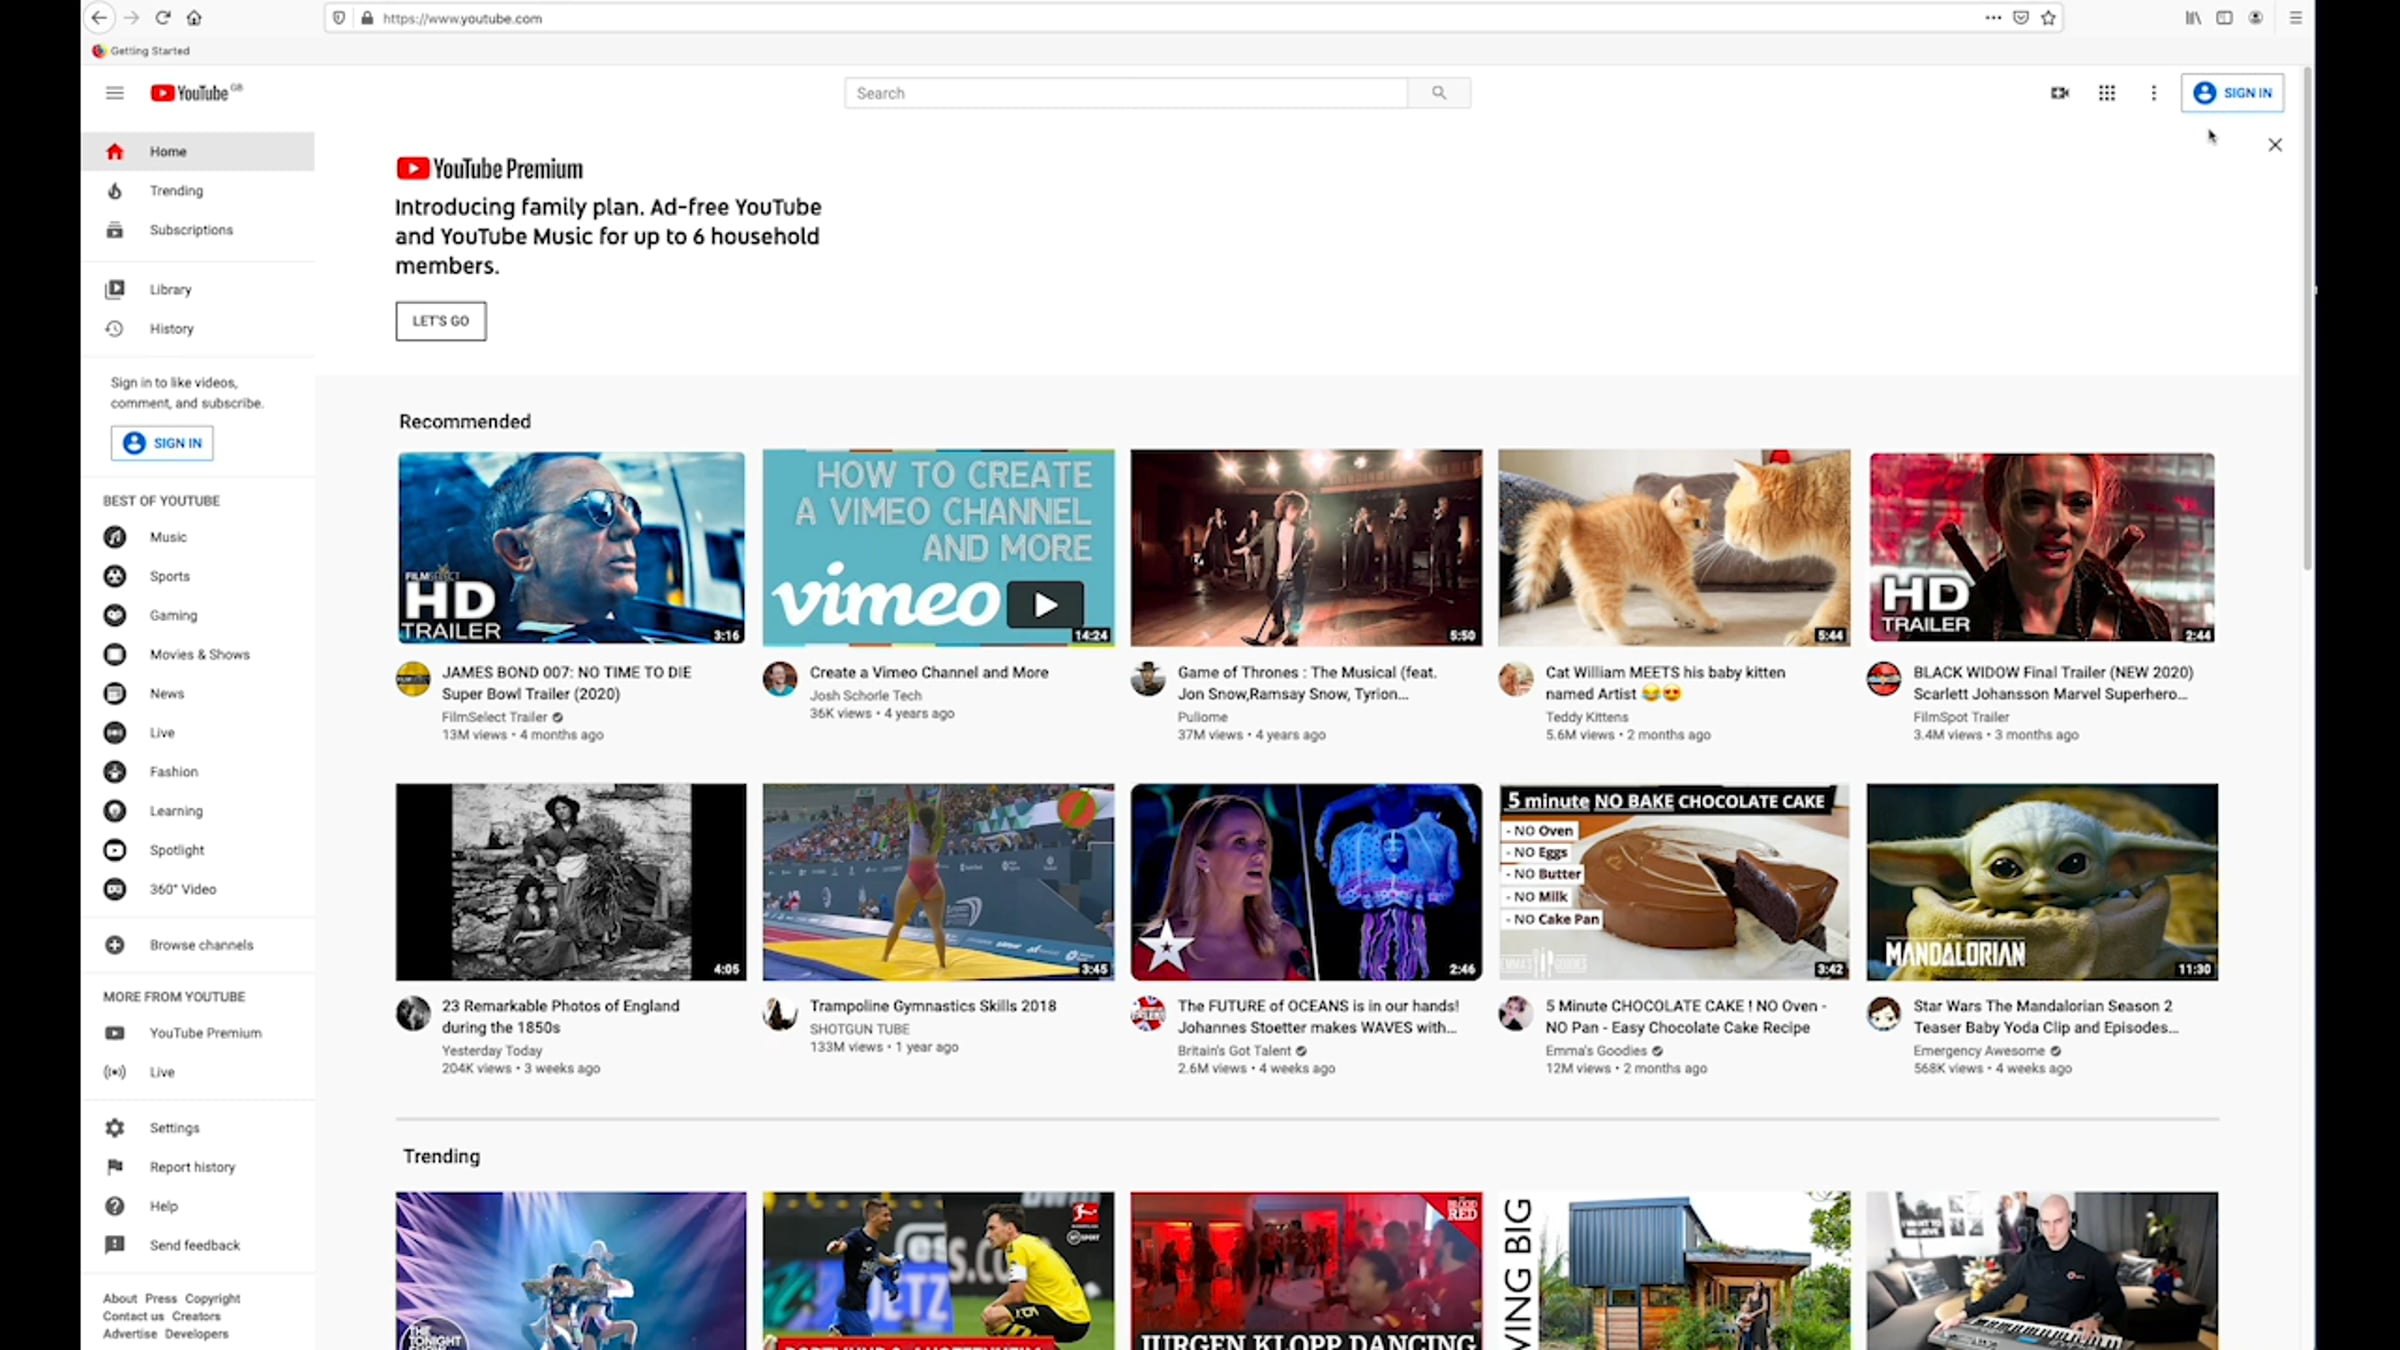
Task: Click the About footer link
Action: pyautogui.click(x=120, y=1298)
